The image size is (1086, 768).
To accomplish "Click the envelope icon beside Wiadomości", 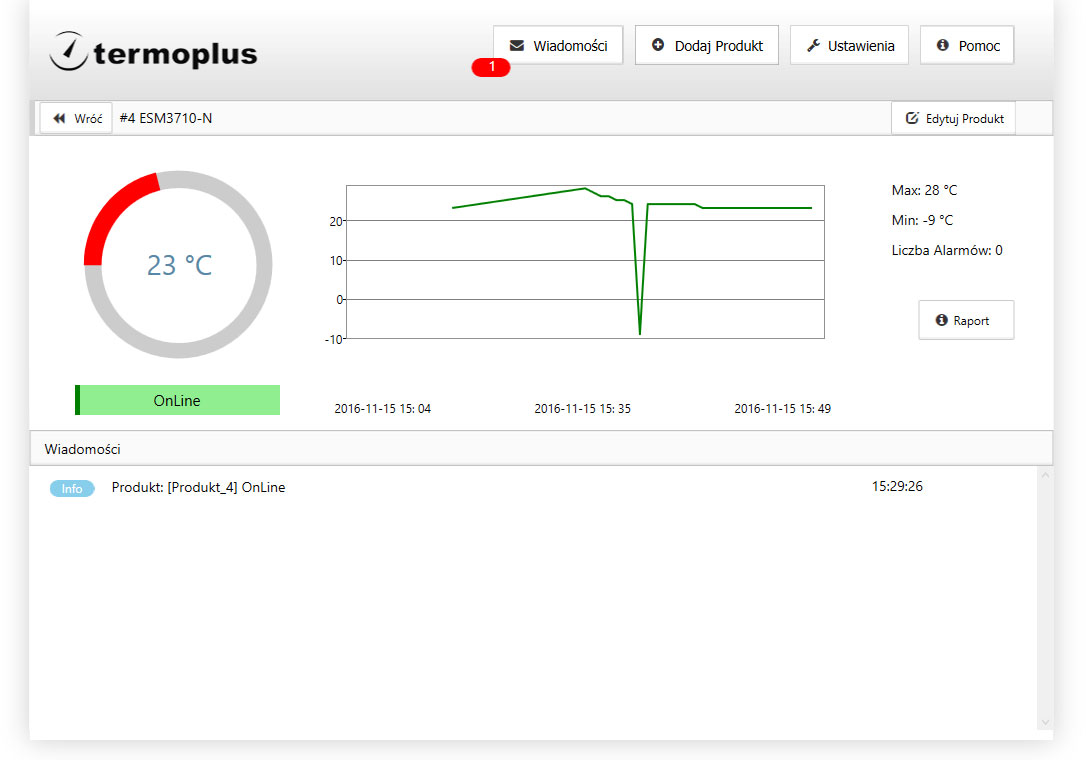I will pyautogui.click(x=517, y=46).
